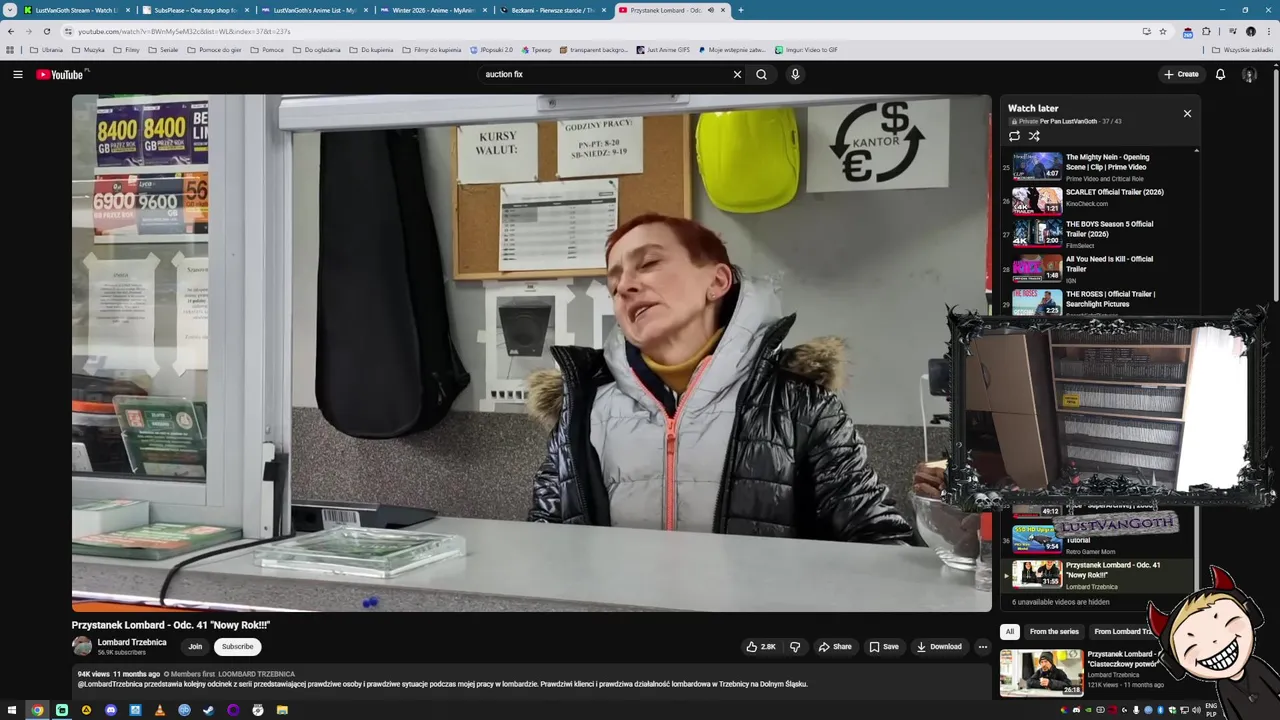Expand the Ubrania bookmarks folder
This screenshot has width=1280, height=720.
point(46,49)
